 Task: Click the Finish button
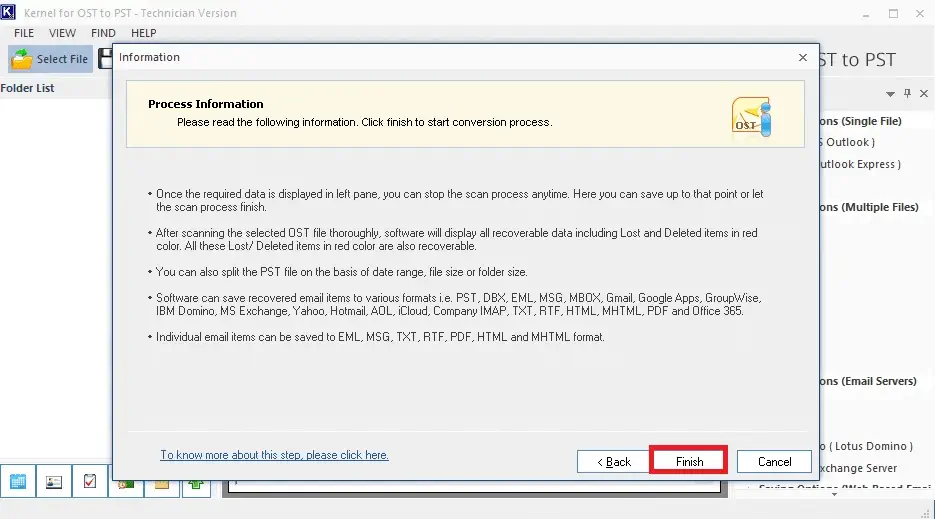point(689,461)
